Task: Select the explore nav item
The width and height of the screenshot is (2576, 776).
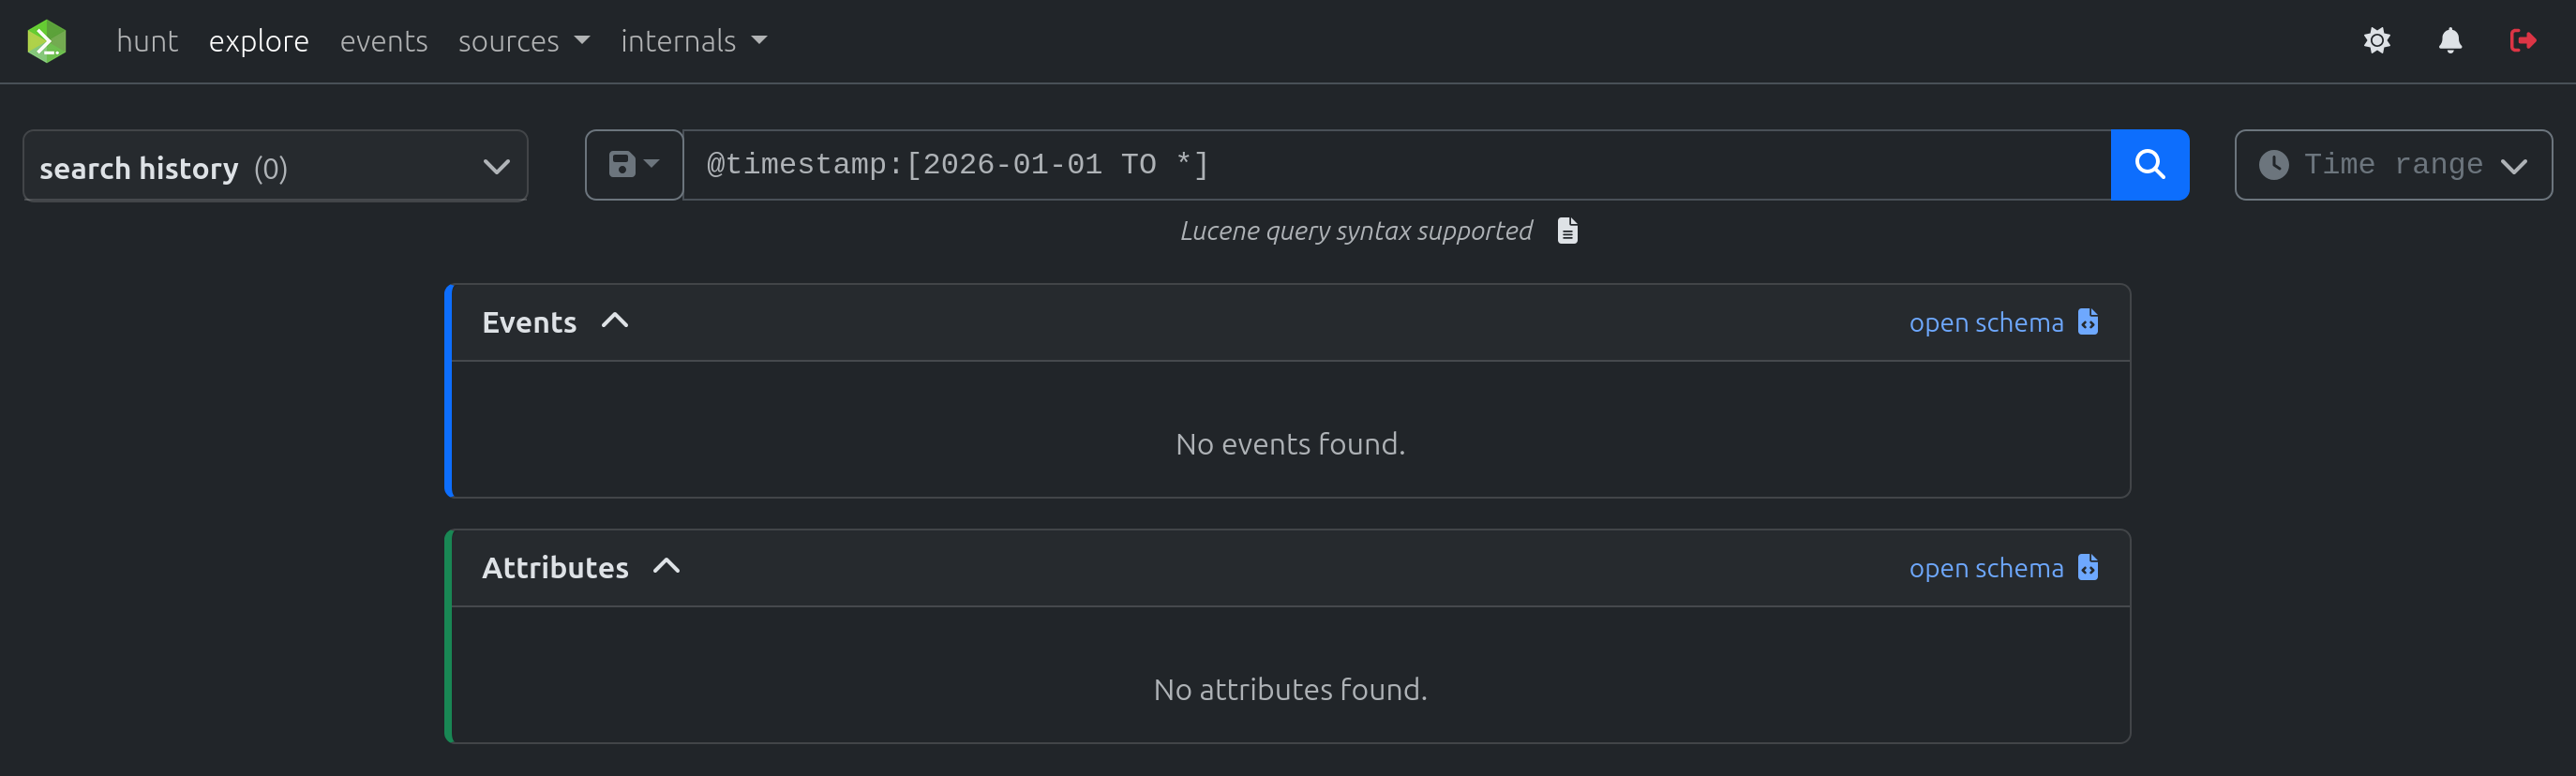Action: [x=258, y=41]
